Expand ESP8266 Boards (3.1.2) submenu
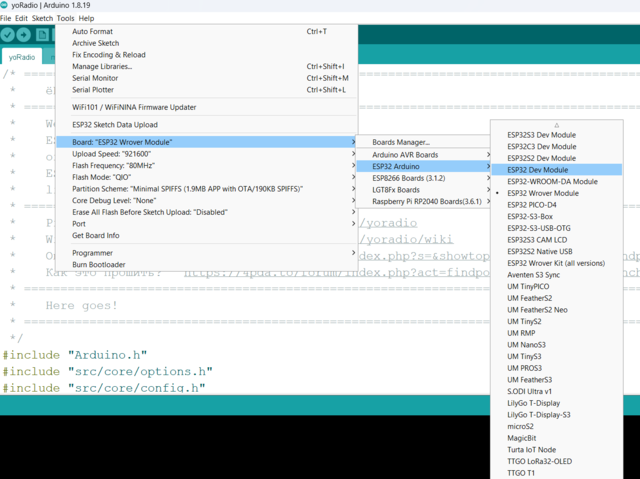Viewport: 640px width, 479px height. [x=424, y=178]
